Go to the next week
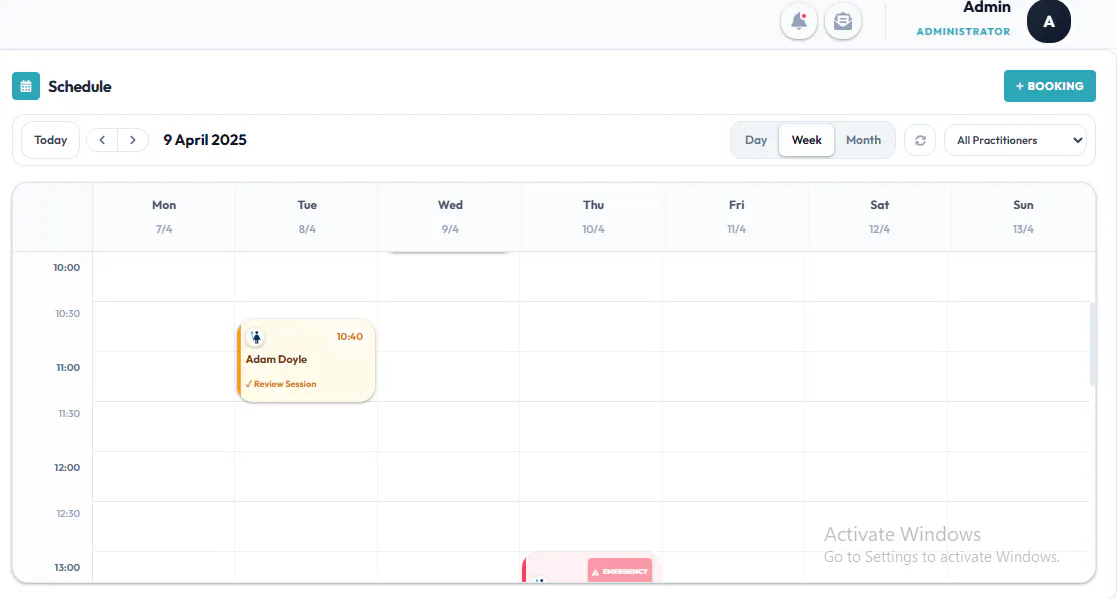Viewport: 1117px width, 599px height. click(133, 140)
